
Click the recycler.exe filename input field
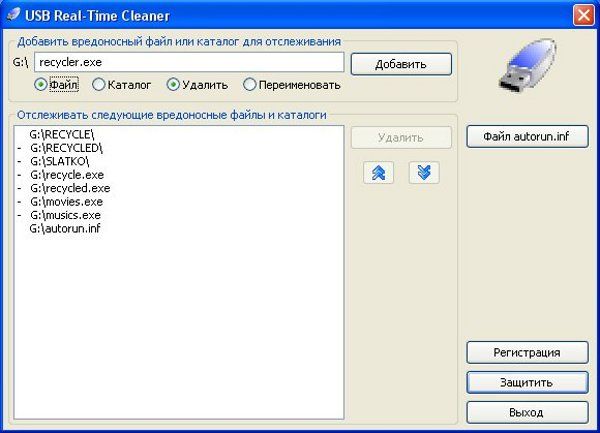(x=189, y=62)
